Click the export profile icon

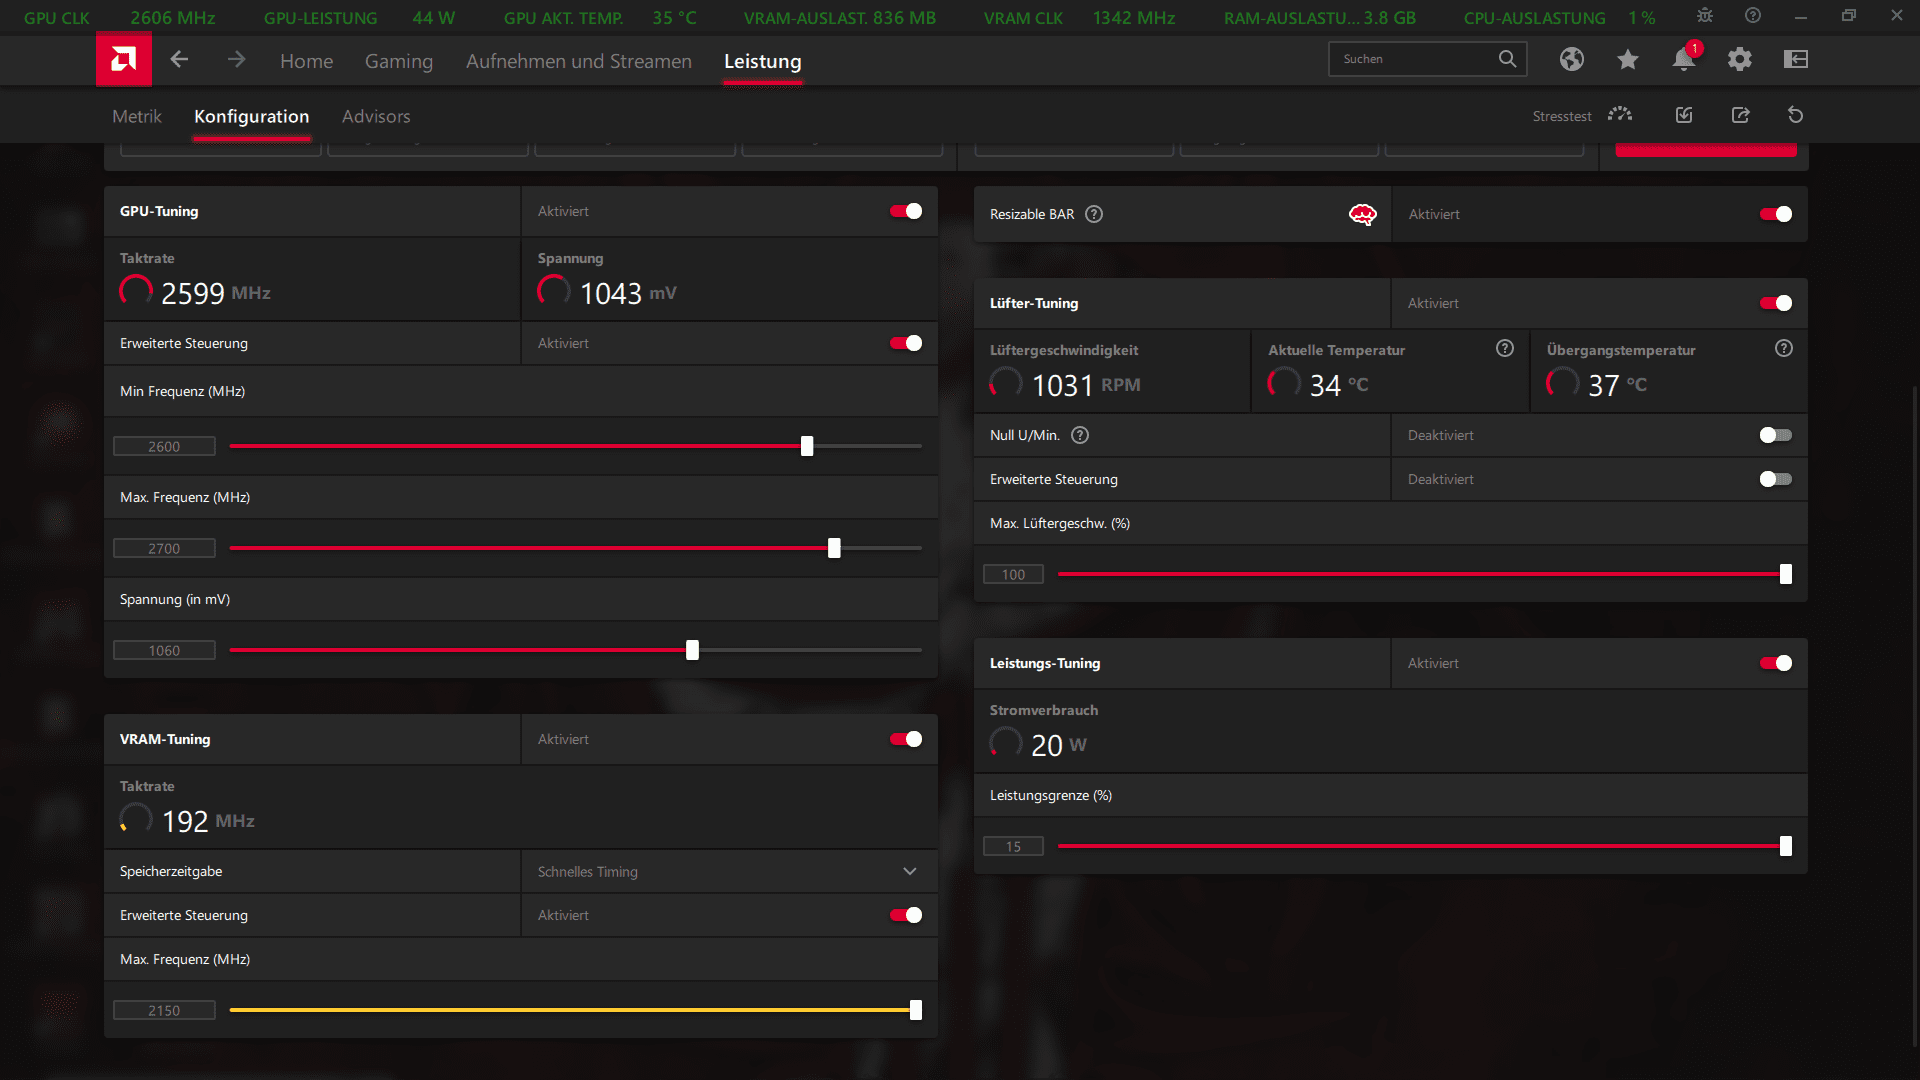click(x=1741, y=115)
